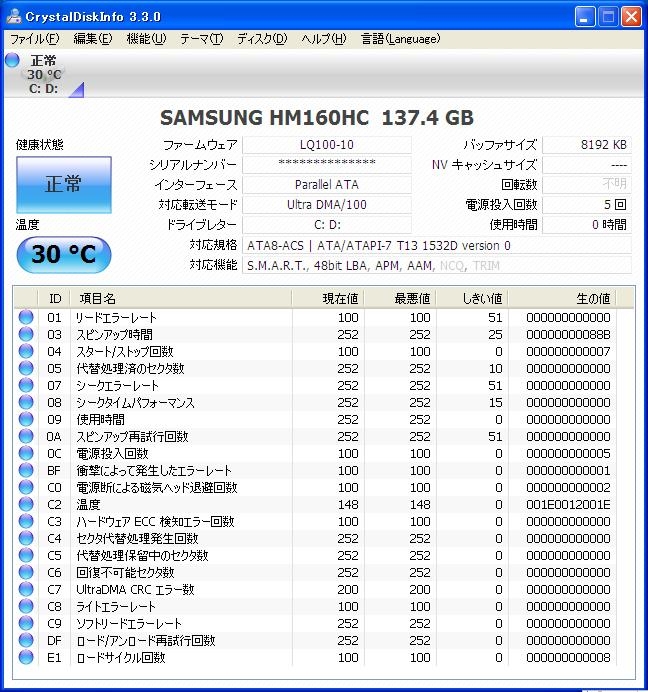Click the ID column header
Screen dimensions: 648x692
54,299
